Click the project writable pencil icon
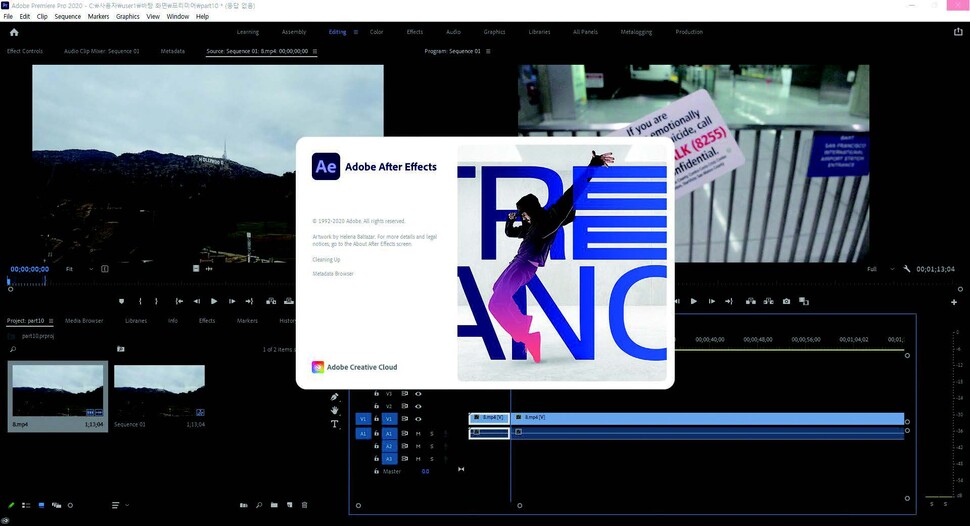Image resolution: width=970 pixels, height=526 pixels. 11,505
